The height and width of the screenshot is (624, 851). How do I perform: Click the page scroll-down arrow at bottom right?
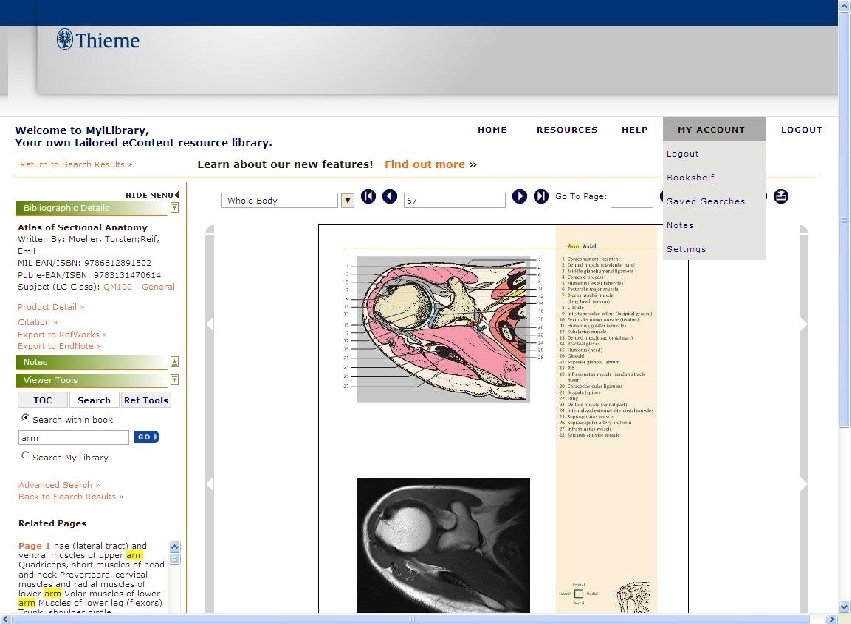click(x=844, y=607)
